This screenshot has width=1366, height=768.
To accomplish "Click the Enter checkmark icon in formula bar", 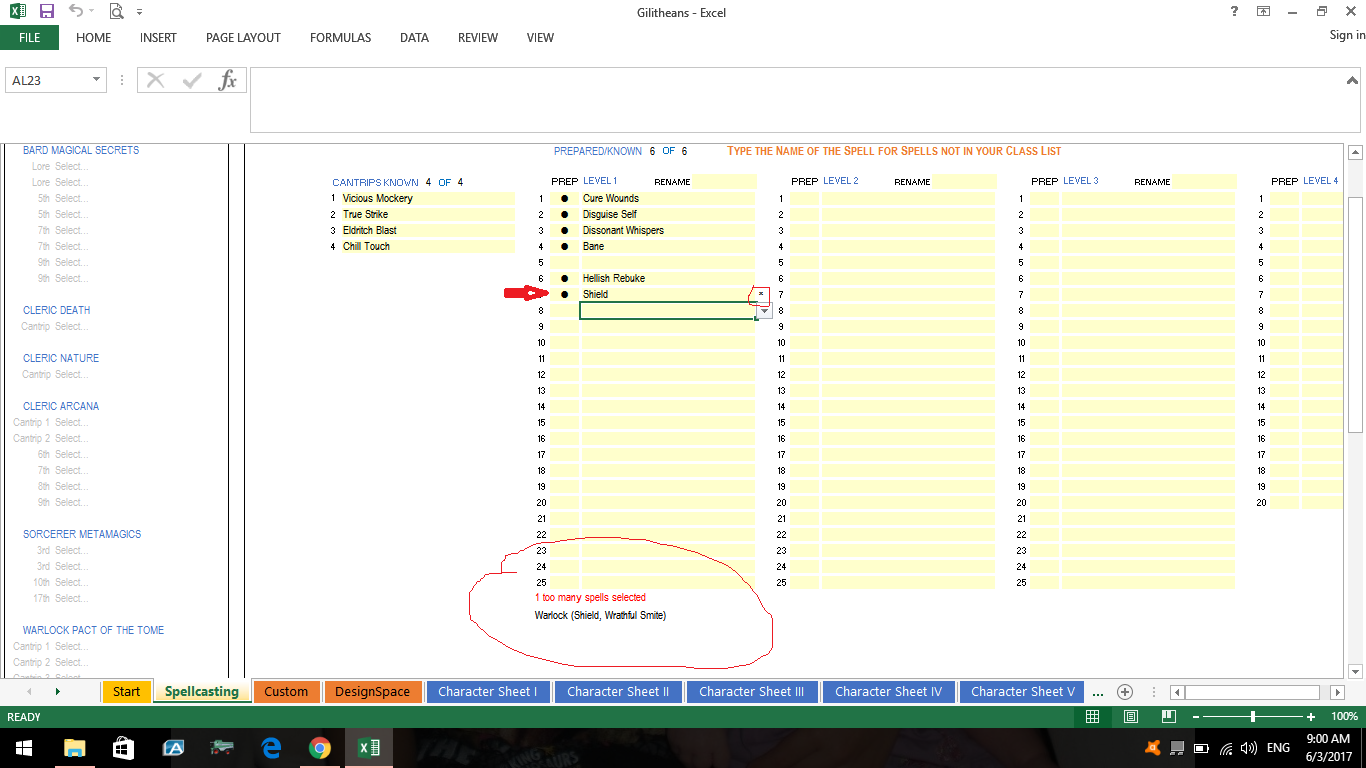I will pos(192,80).
